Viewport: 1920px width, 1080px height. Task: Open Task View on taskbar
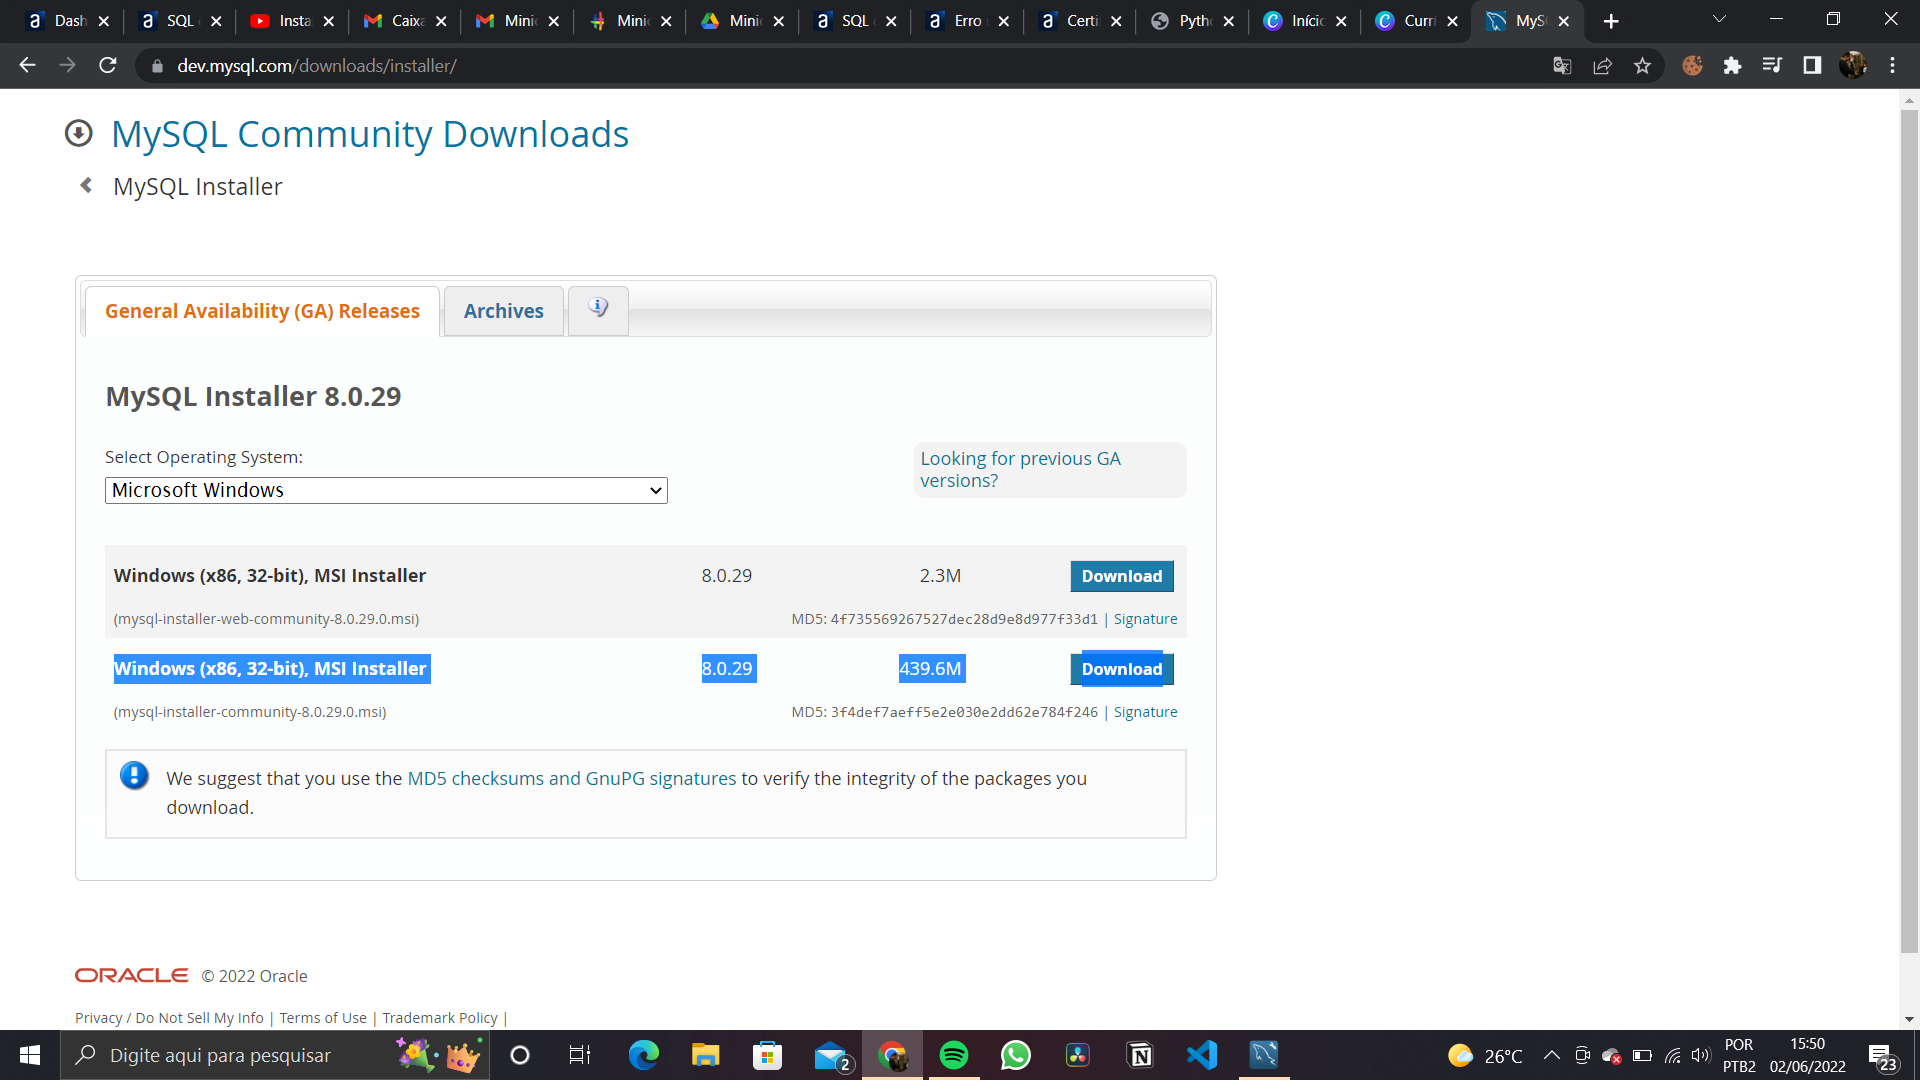pos(580,1055)
